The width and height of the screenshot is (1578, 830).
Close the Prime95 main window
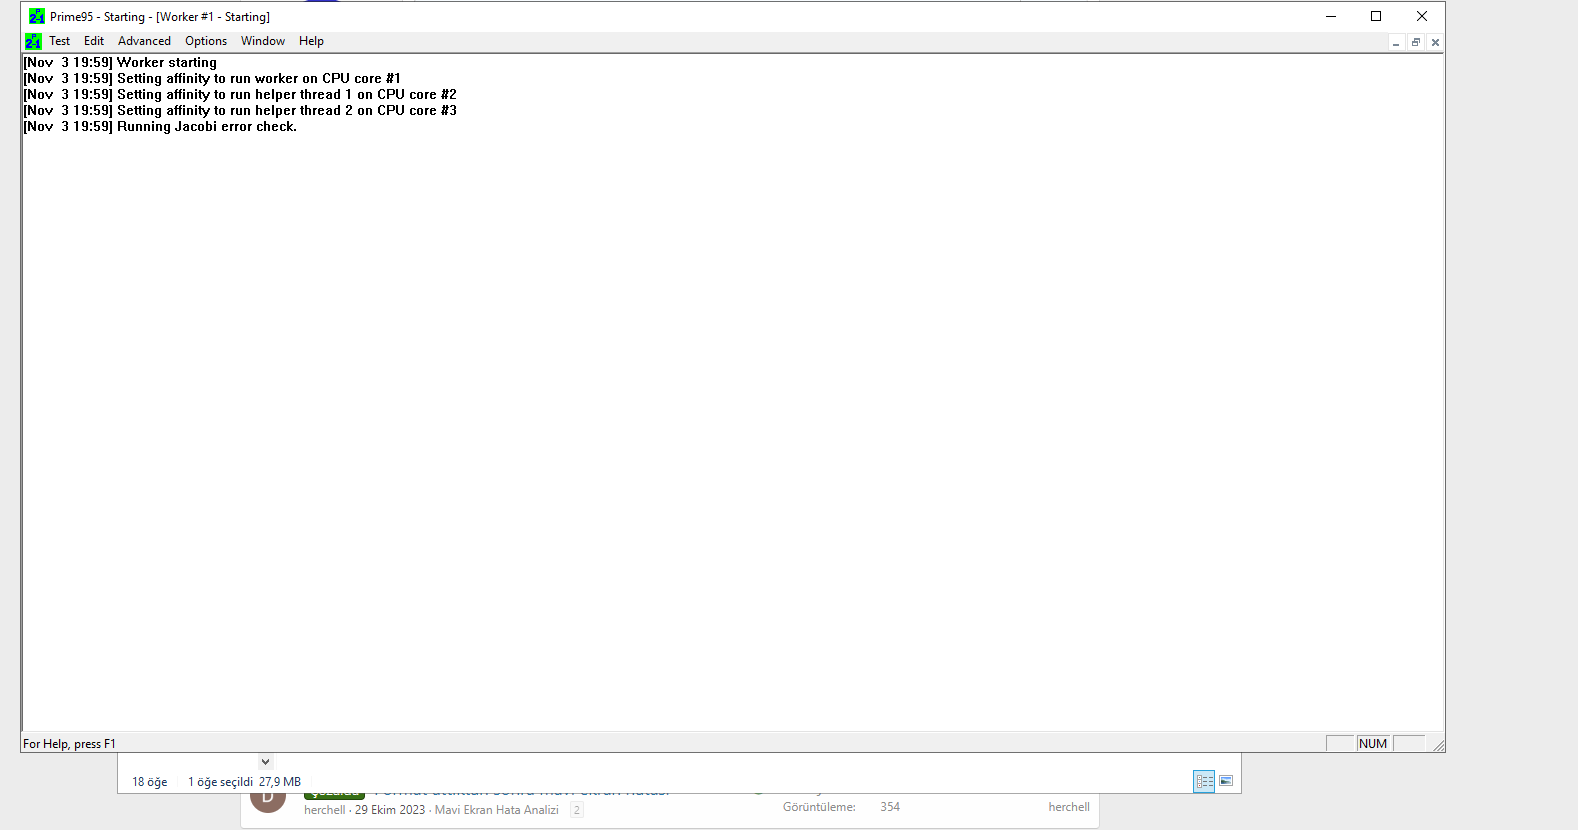[1422, 16]
